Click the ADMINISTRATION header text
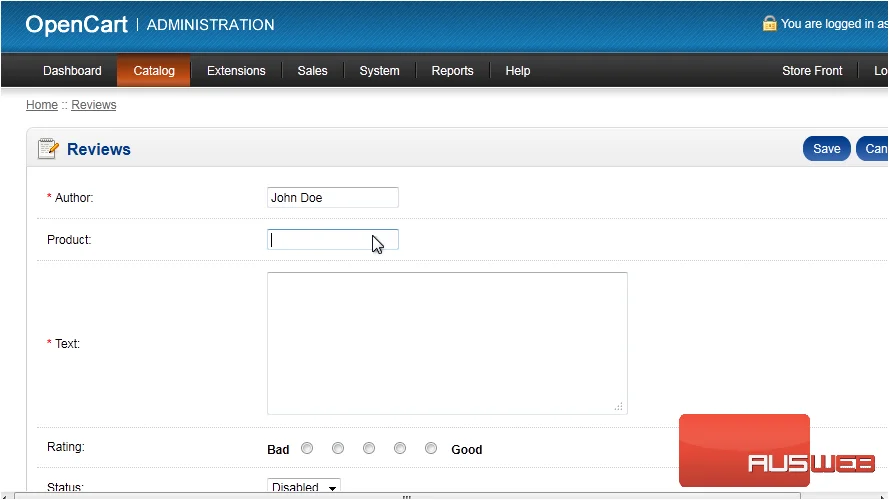Screen dimensions: 889x500 (x=210, y=25)
